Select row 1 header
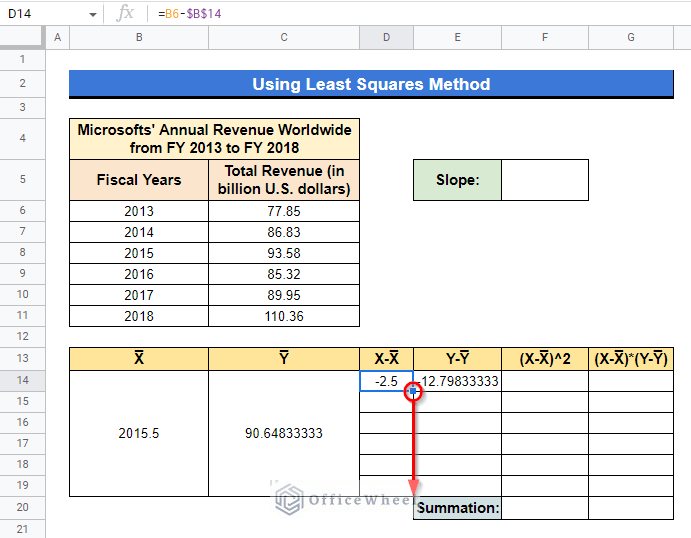This screenshot has width=691, height=538. [x=22, y=59]
